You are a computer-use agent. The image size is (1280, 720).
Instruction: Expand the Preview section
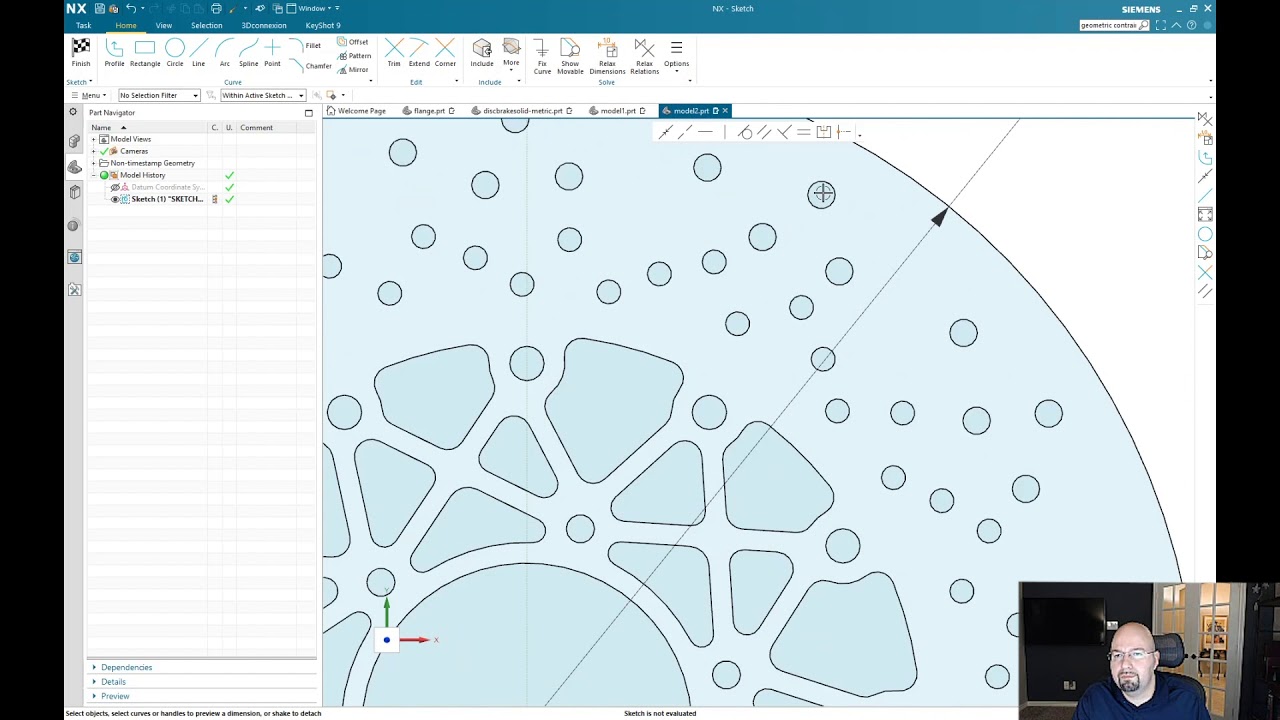tap(111, 696)
